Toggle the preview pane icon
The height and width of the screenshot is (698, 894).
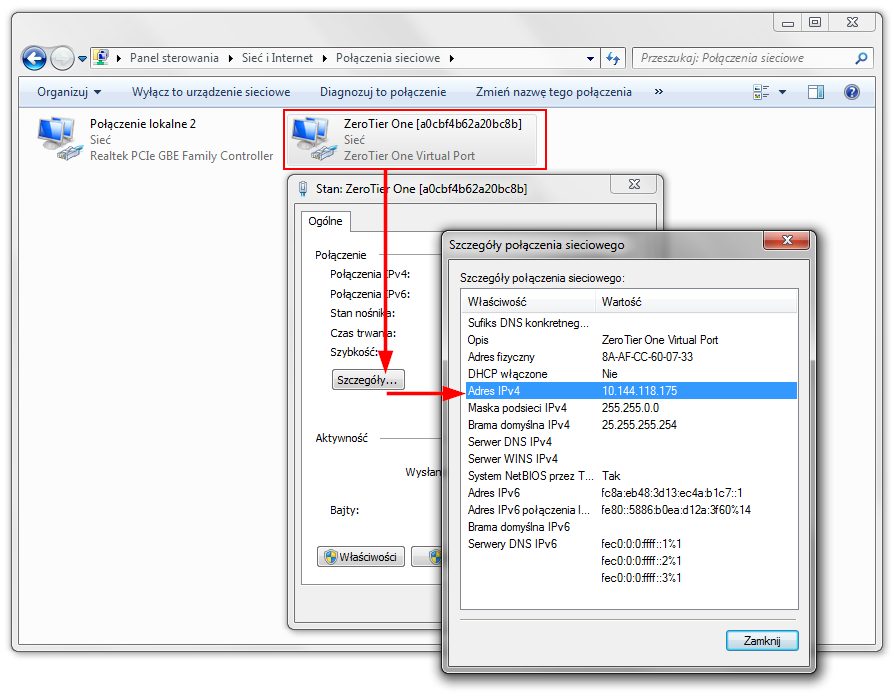tap(816, 92)
